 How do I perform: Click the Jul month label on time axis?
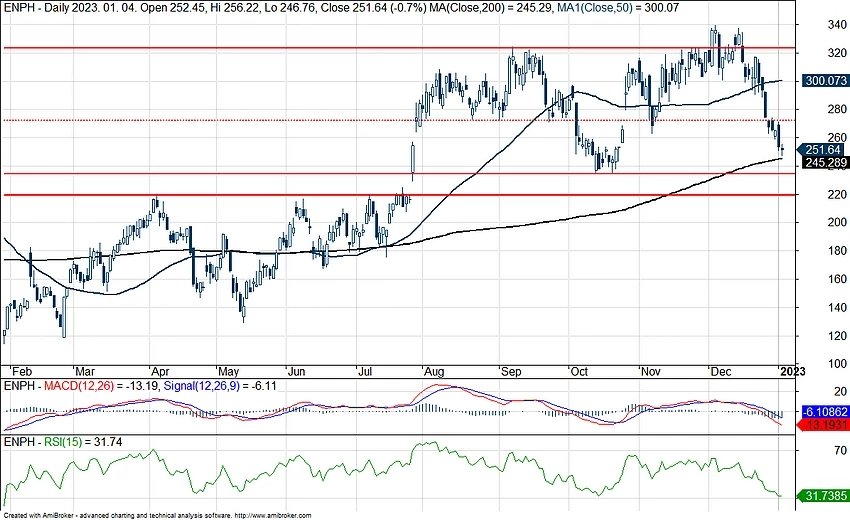pyautogui.click(x=365, y=372)
